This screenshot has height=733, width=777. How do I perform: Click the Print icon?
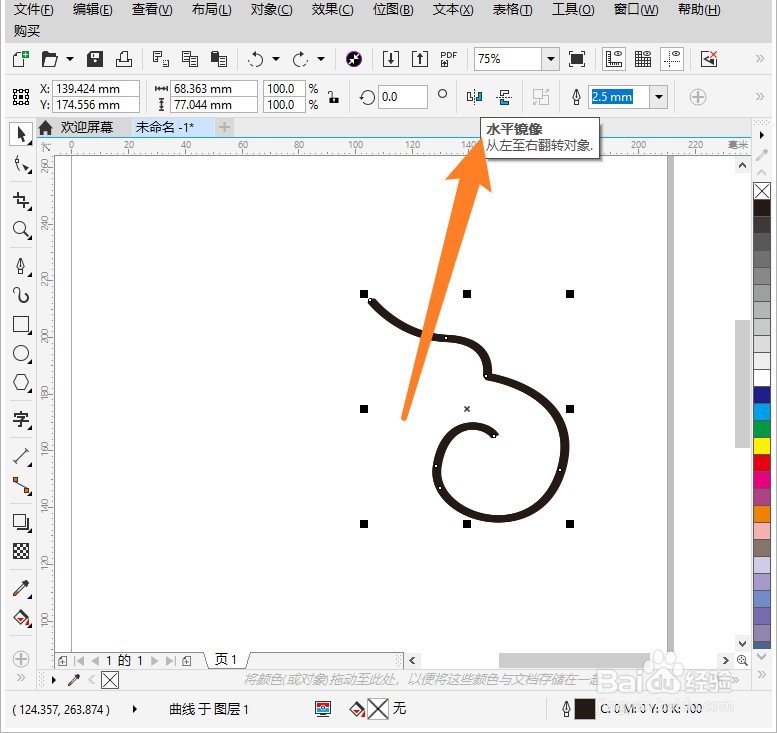click(x=123, y=59)
